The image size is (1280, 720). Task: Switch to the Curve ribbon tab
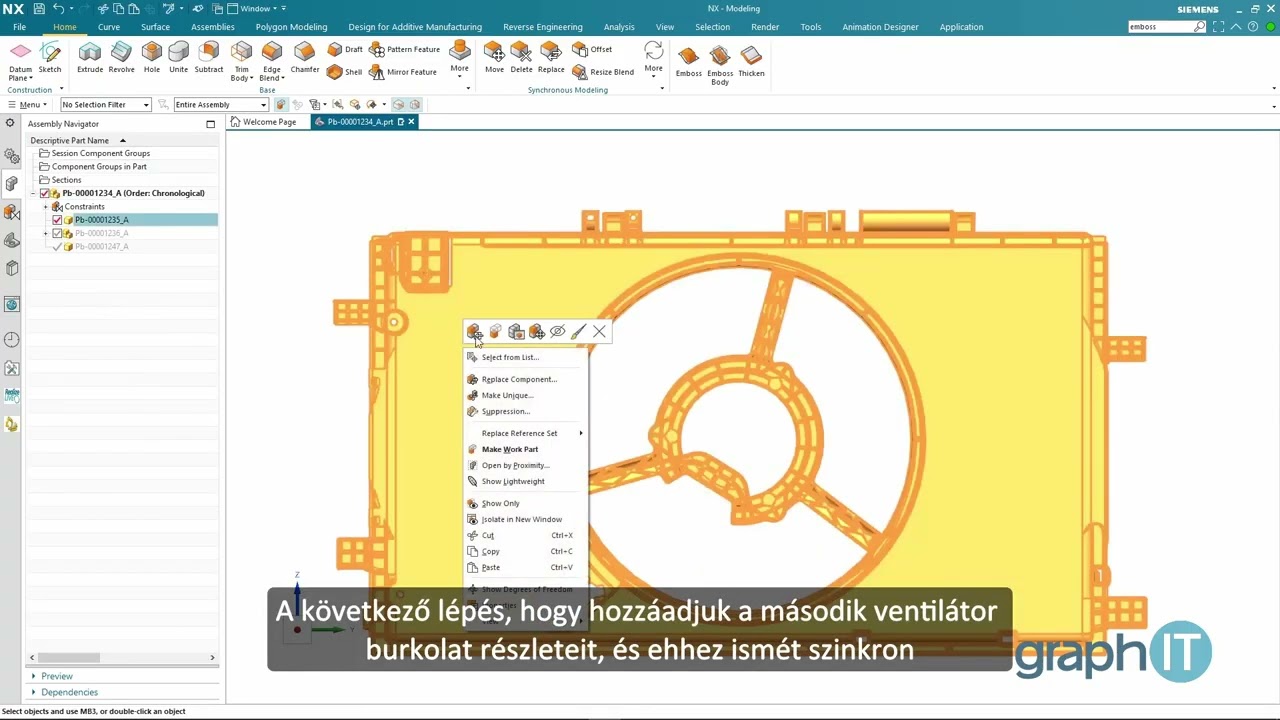click(109, 27)
